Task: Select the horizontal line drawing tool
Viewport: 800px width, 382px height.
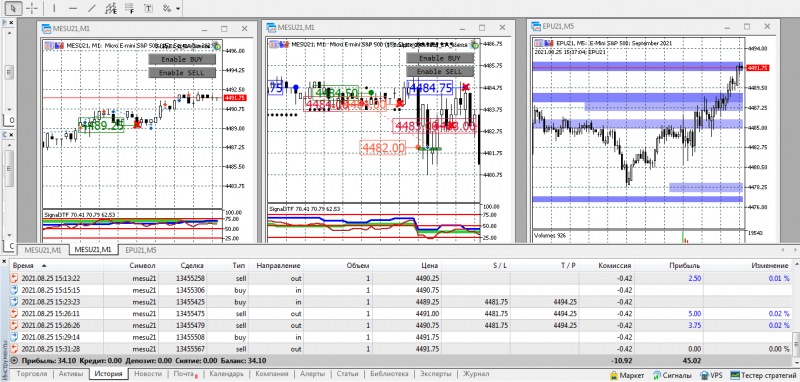Action: tap(73, 8)
